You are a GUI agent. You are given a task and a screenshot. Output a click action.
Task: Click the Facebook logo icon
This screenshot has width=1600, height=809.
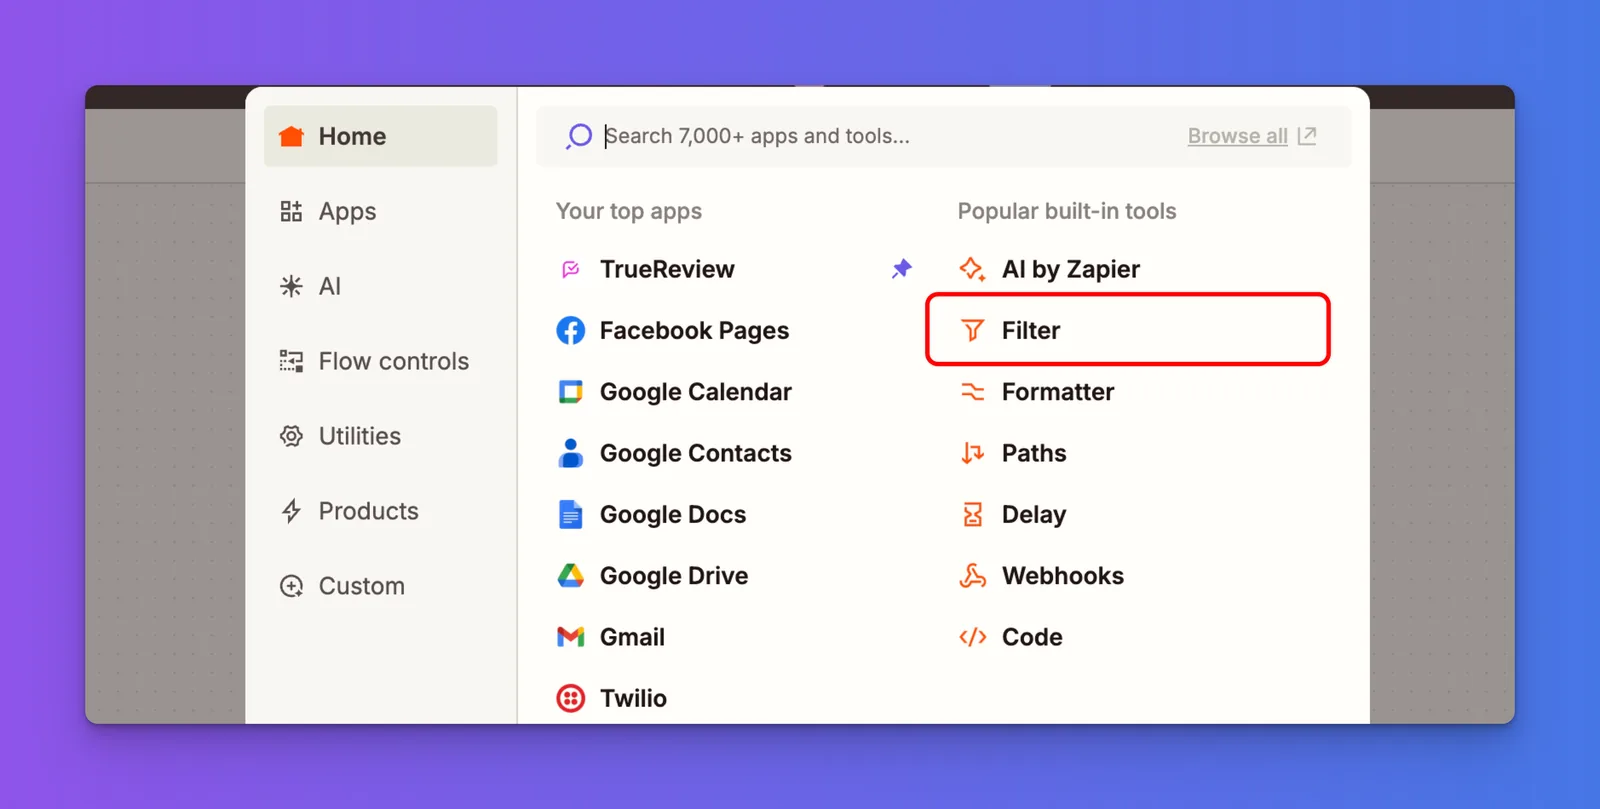(x=571, y=330)
